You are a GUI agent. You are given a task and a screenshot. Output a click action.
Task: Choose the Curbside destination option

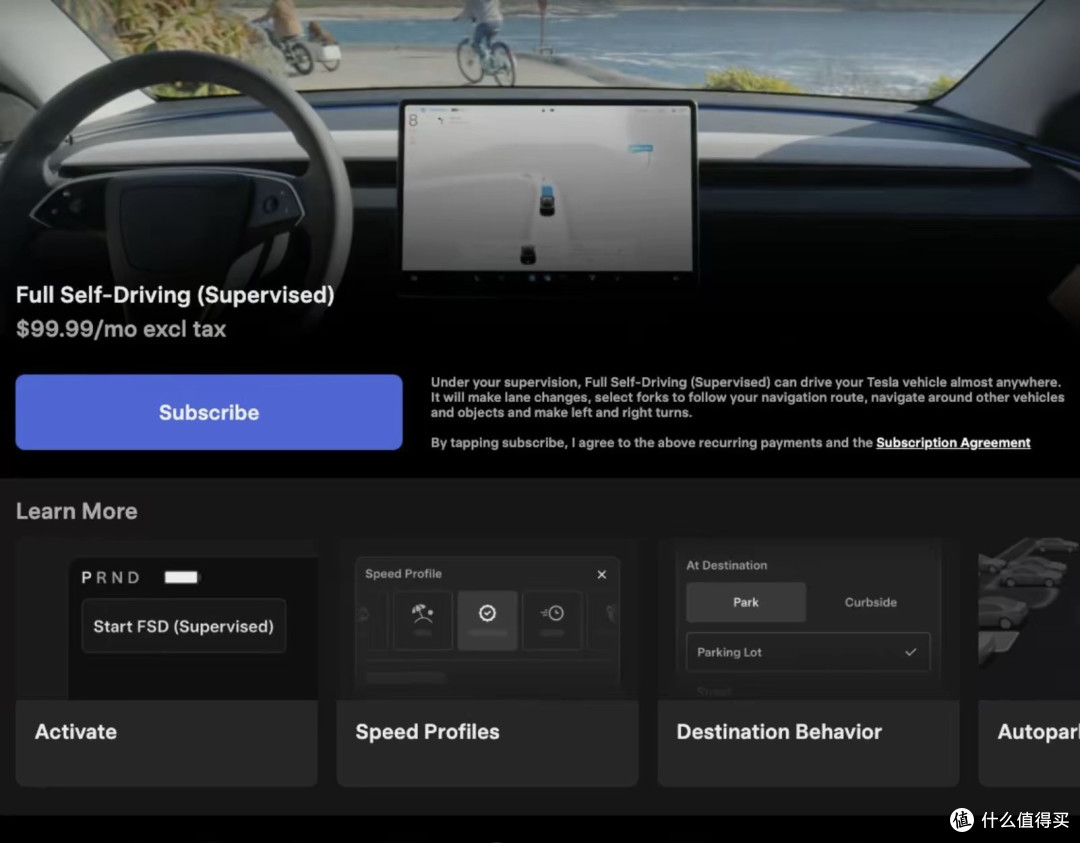tap(871, 602)
